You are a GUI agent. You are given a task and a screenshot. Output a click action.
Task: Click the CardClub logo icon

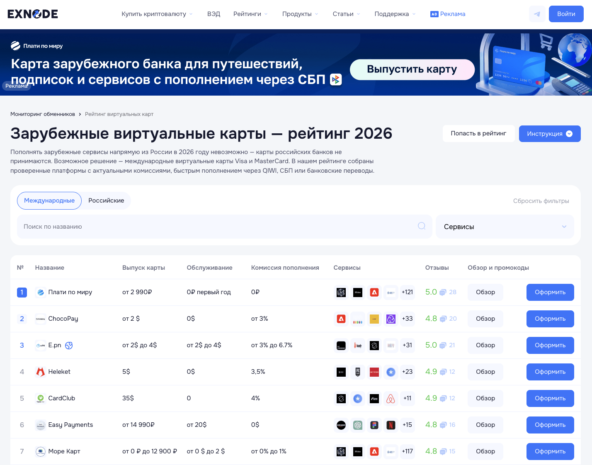[40, 398]
